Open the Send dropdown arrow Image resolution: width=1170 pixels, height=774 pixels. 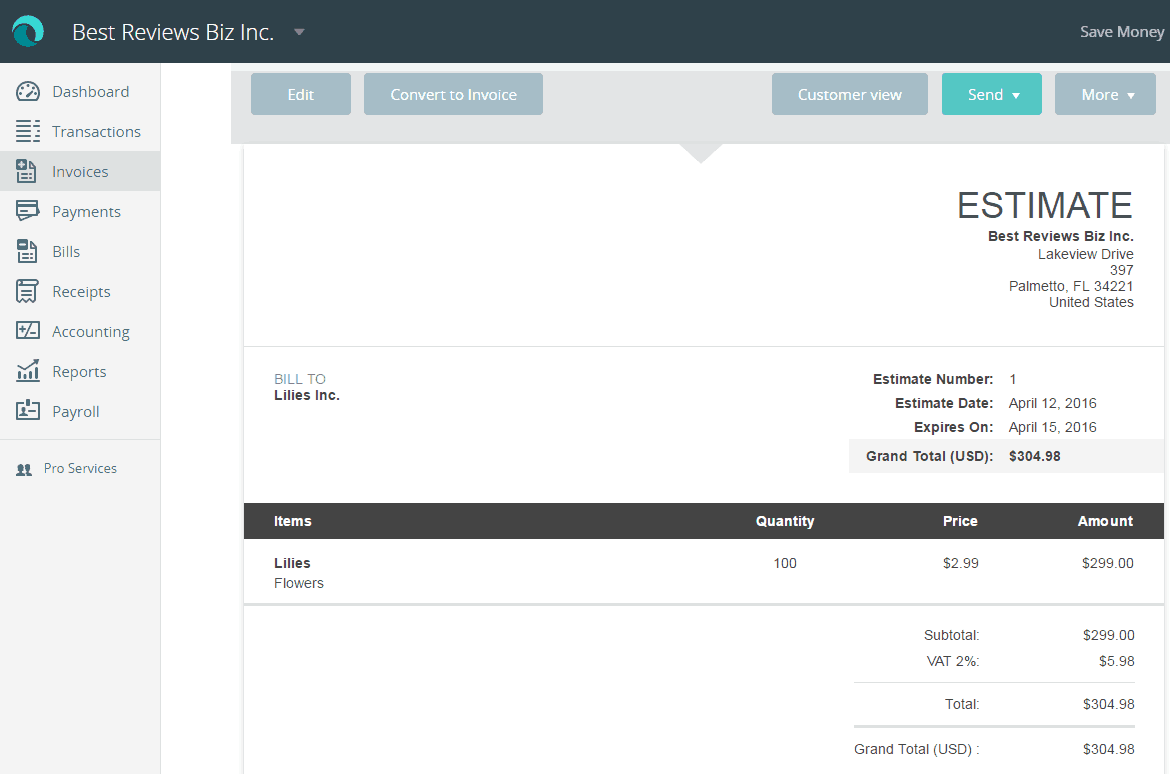point(1017,94)
